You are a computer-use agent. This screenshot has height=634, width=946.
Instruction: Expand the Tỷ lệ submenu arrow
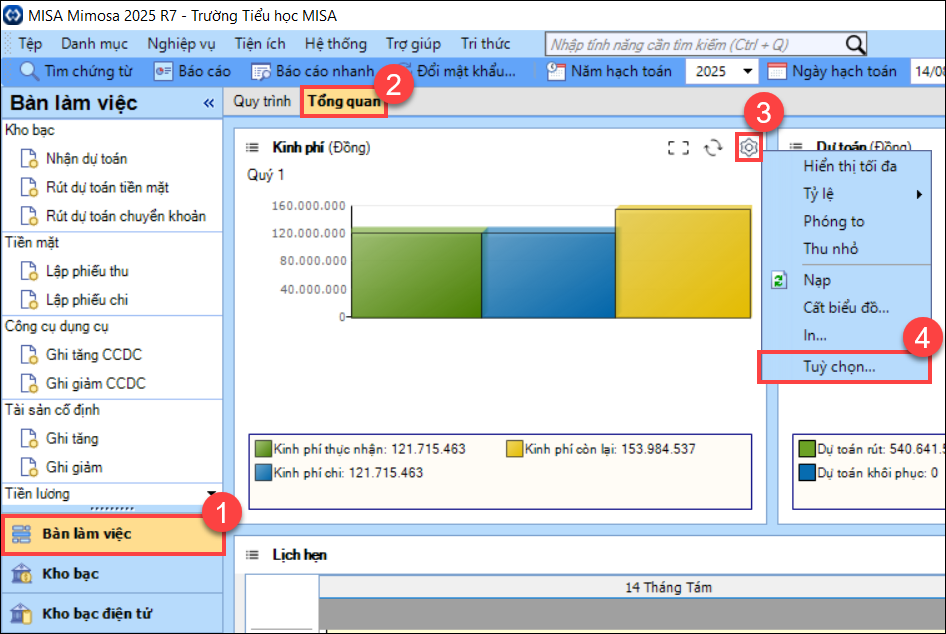919,194
